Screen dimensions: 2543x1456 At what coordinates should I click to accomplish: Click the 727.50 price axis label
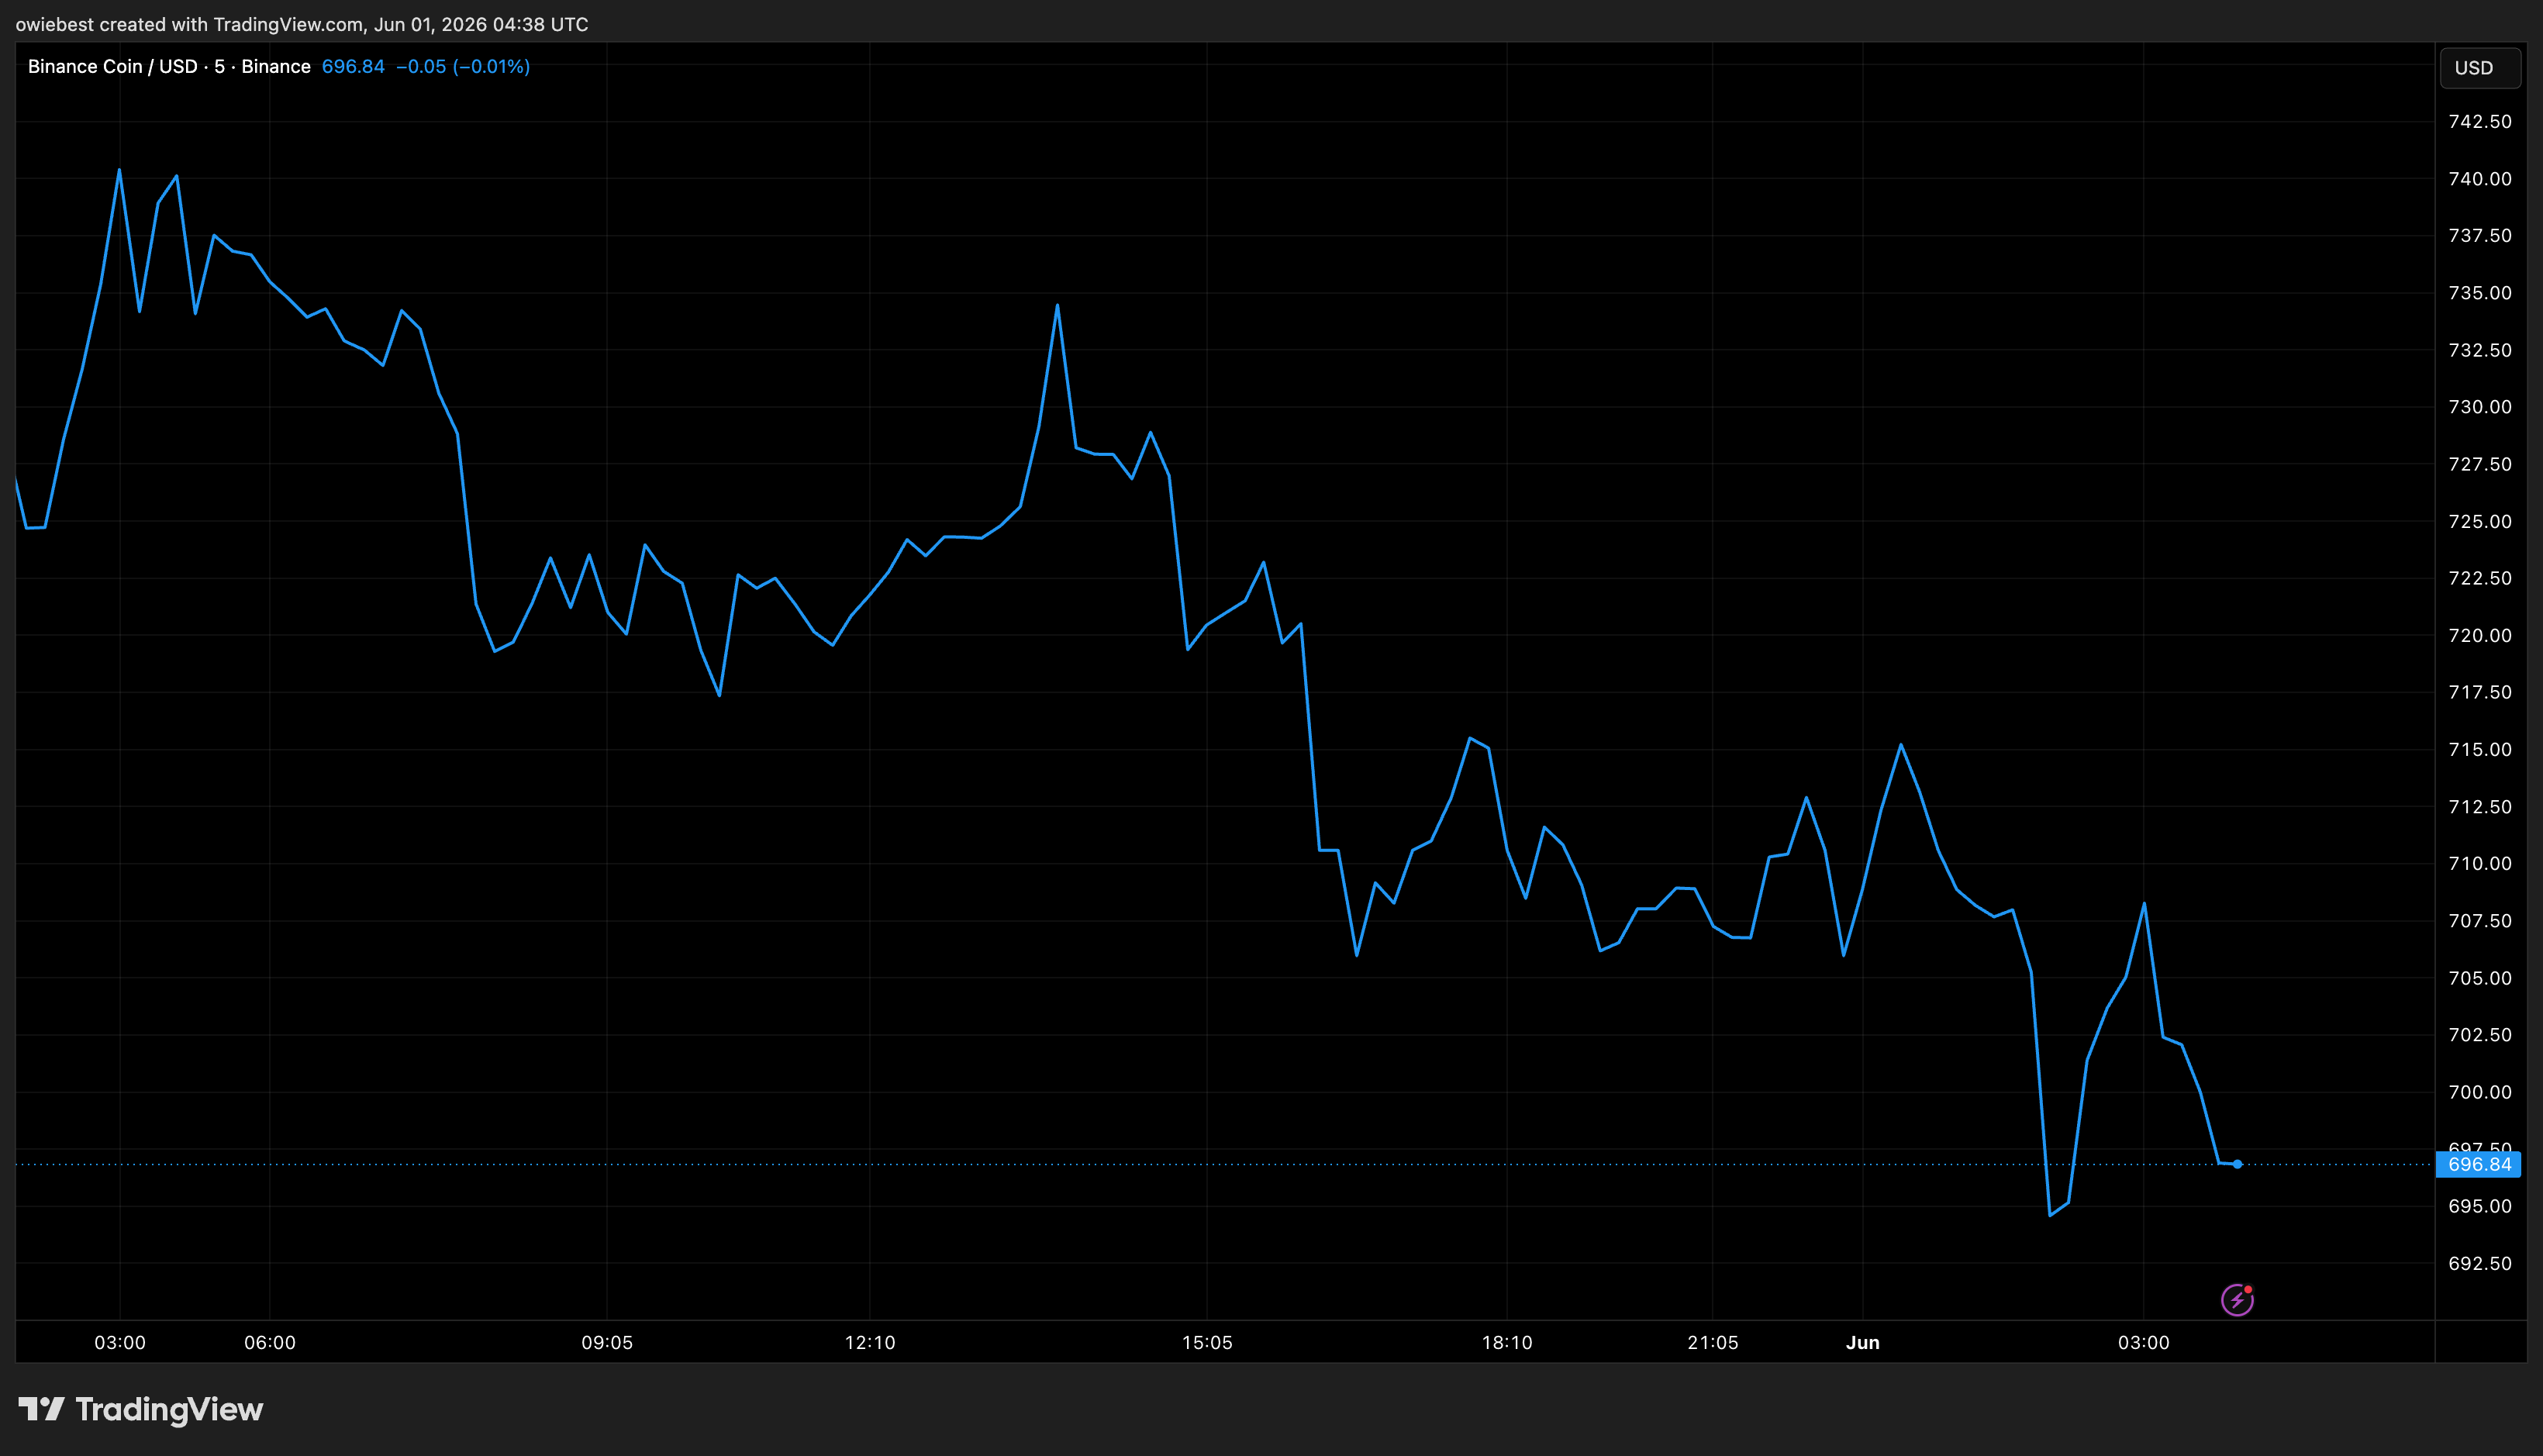click(x=2480, y=464)
